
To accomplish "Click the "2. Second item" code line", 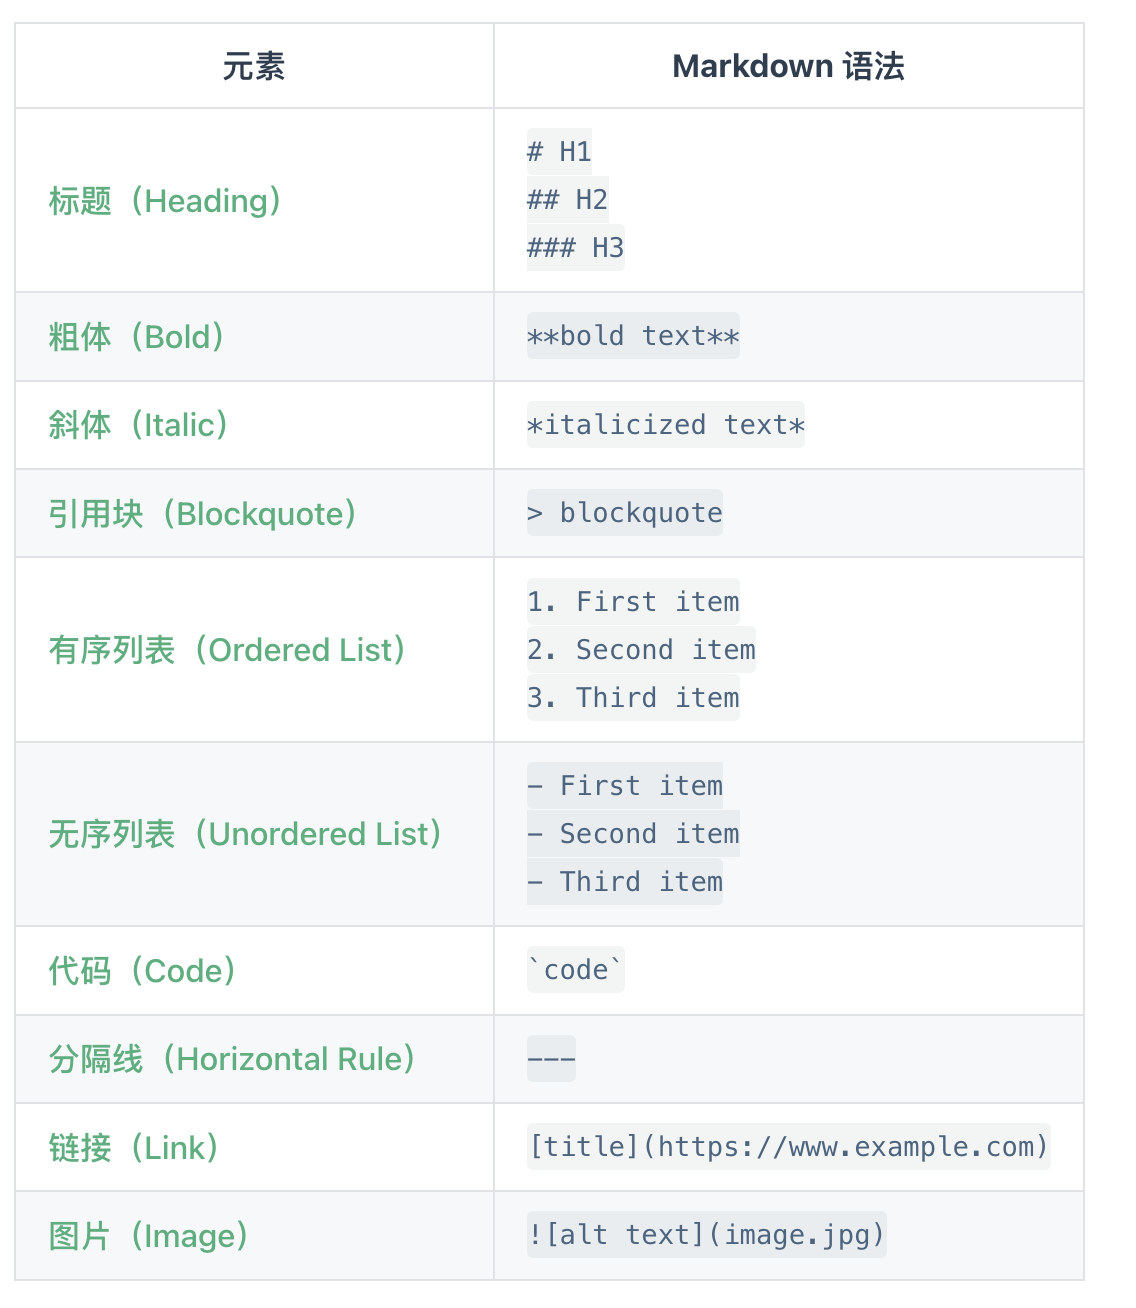I will 641,650.
